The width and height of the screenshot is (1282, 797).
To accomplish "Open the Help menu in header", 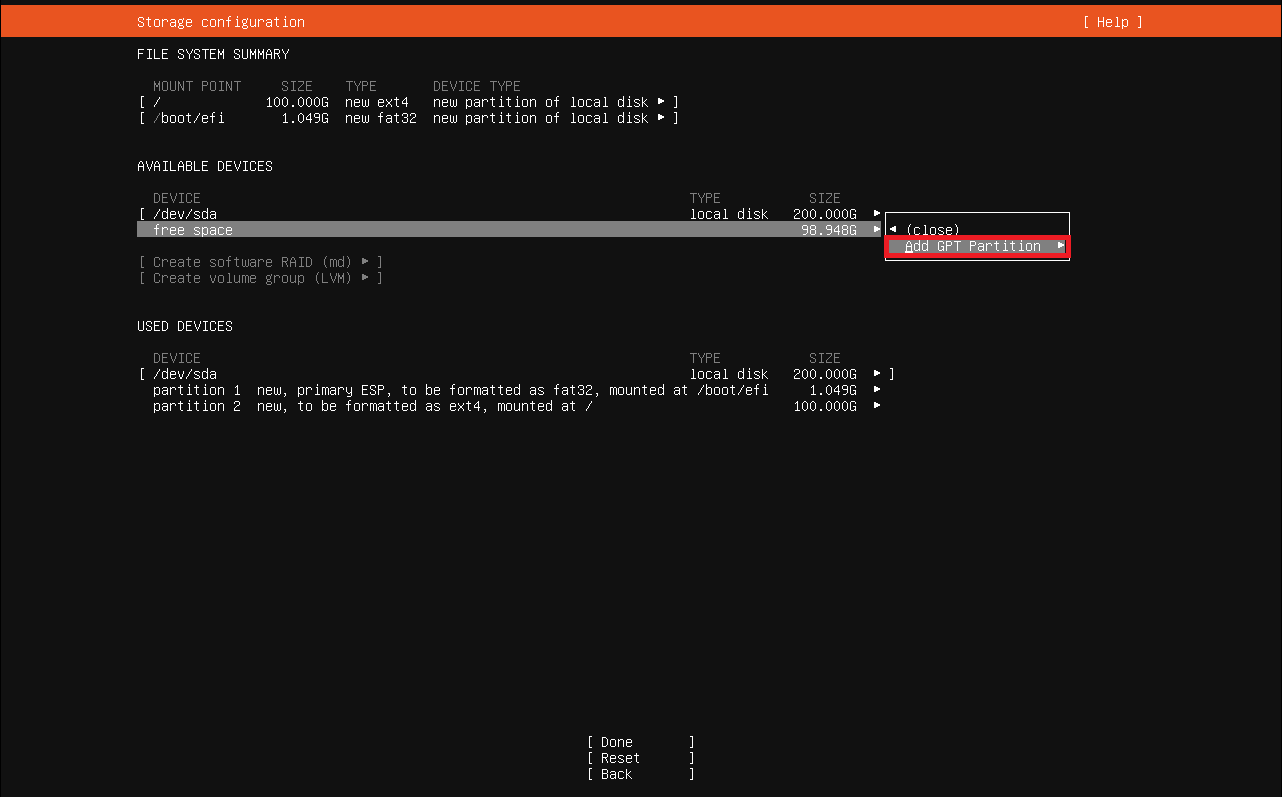I will coord(1112,22).
